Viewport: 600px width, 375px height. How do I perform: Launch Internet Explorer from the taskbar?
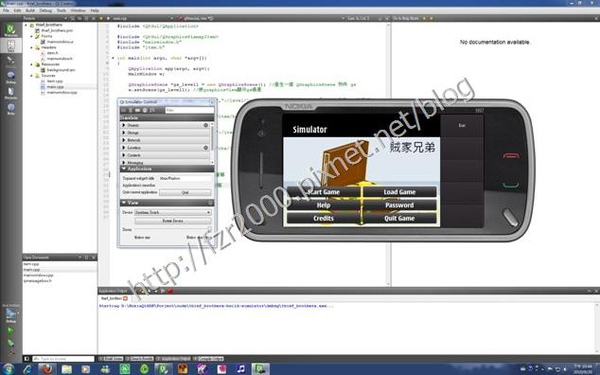click(28, 369)
